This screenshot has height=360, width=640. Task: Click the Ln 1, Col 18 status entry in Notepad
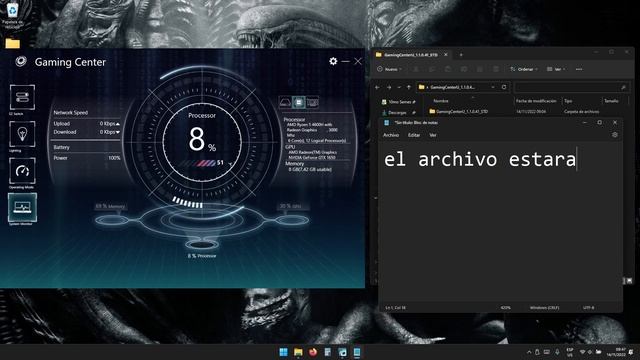[x=396, y=308]
